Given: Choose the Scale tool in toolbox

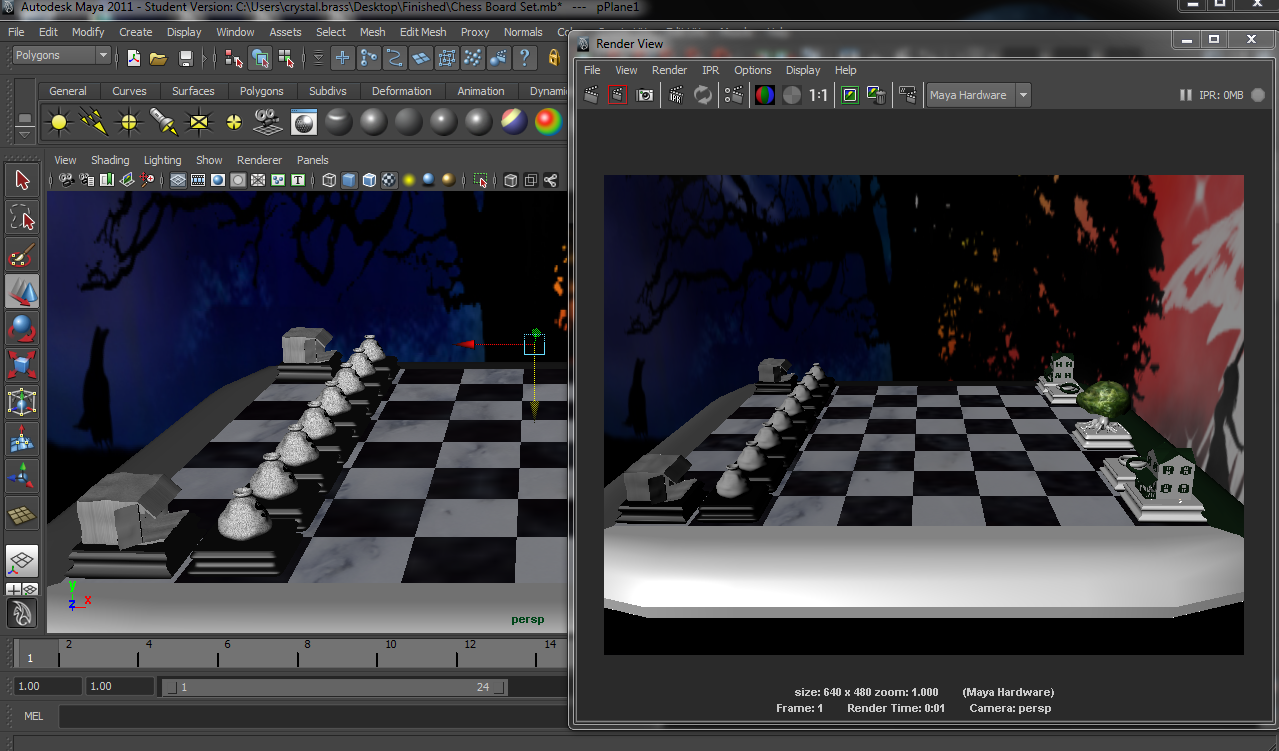Looking at the screenshot, I should [22, 365].
